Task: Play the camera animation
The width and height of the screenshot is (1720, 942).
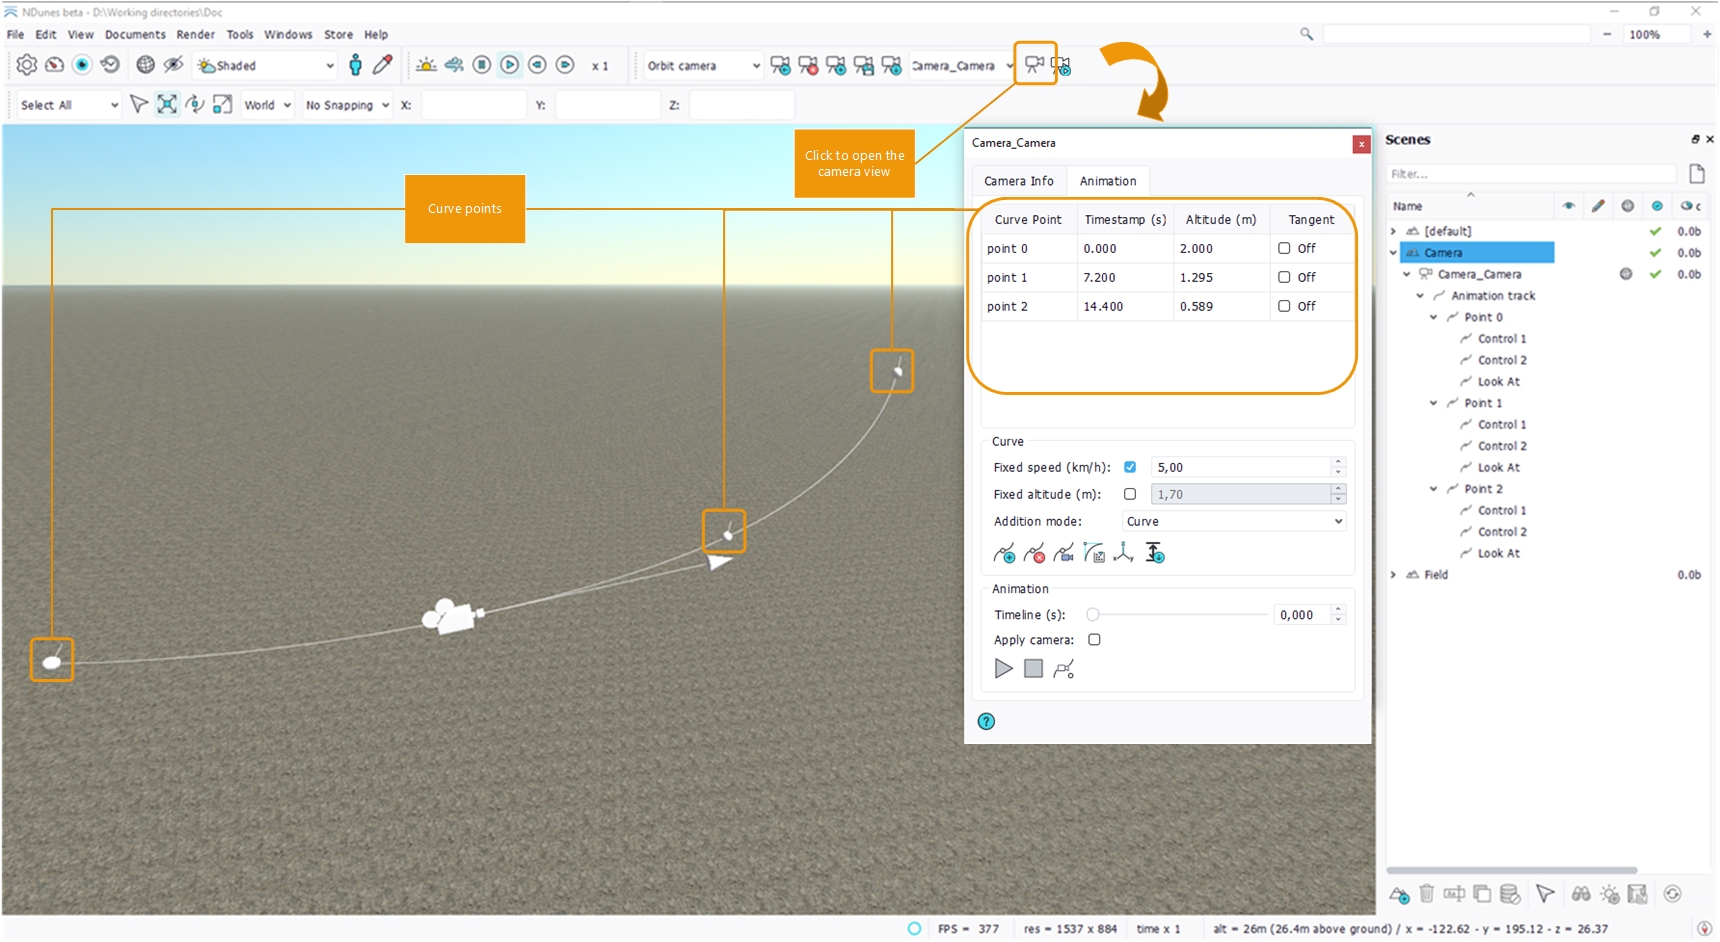Action: tap(1003, 669)
